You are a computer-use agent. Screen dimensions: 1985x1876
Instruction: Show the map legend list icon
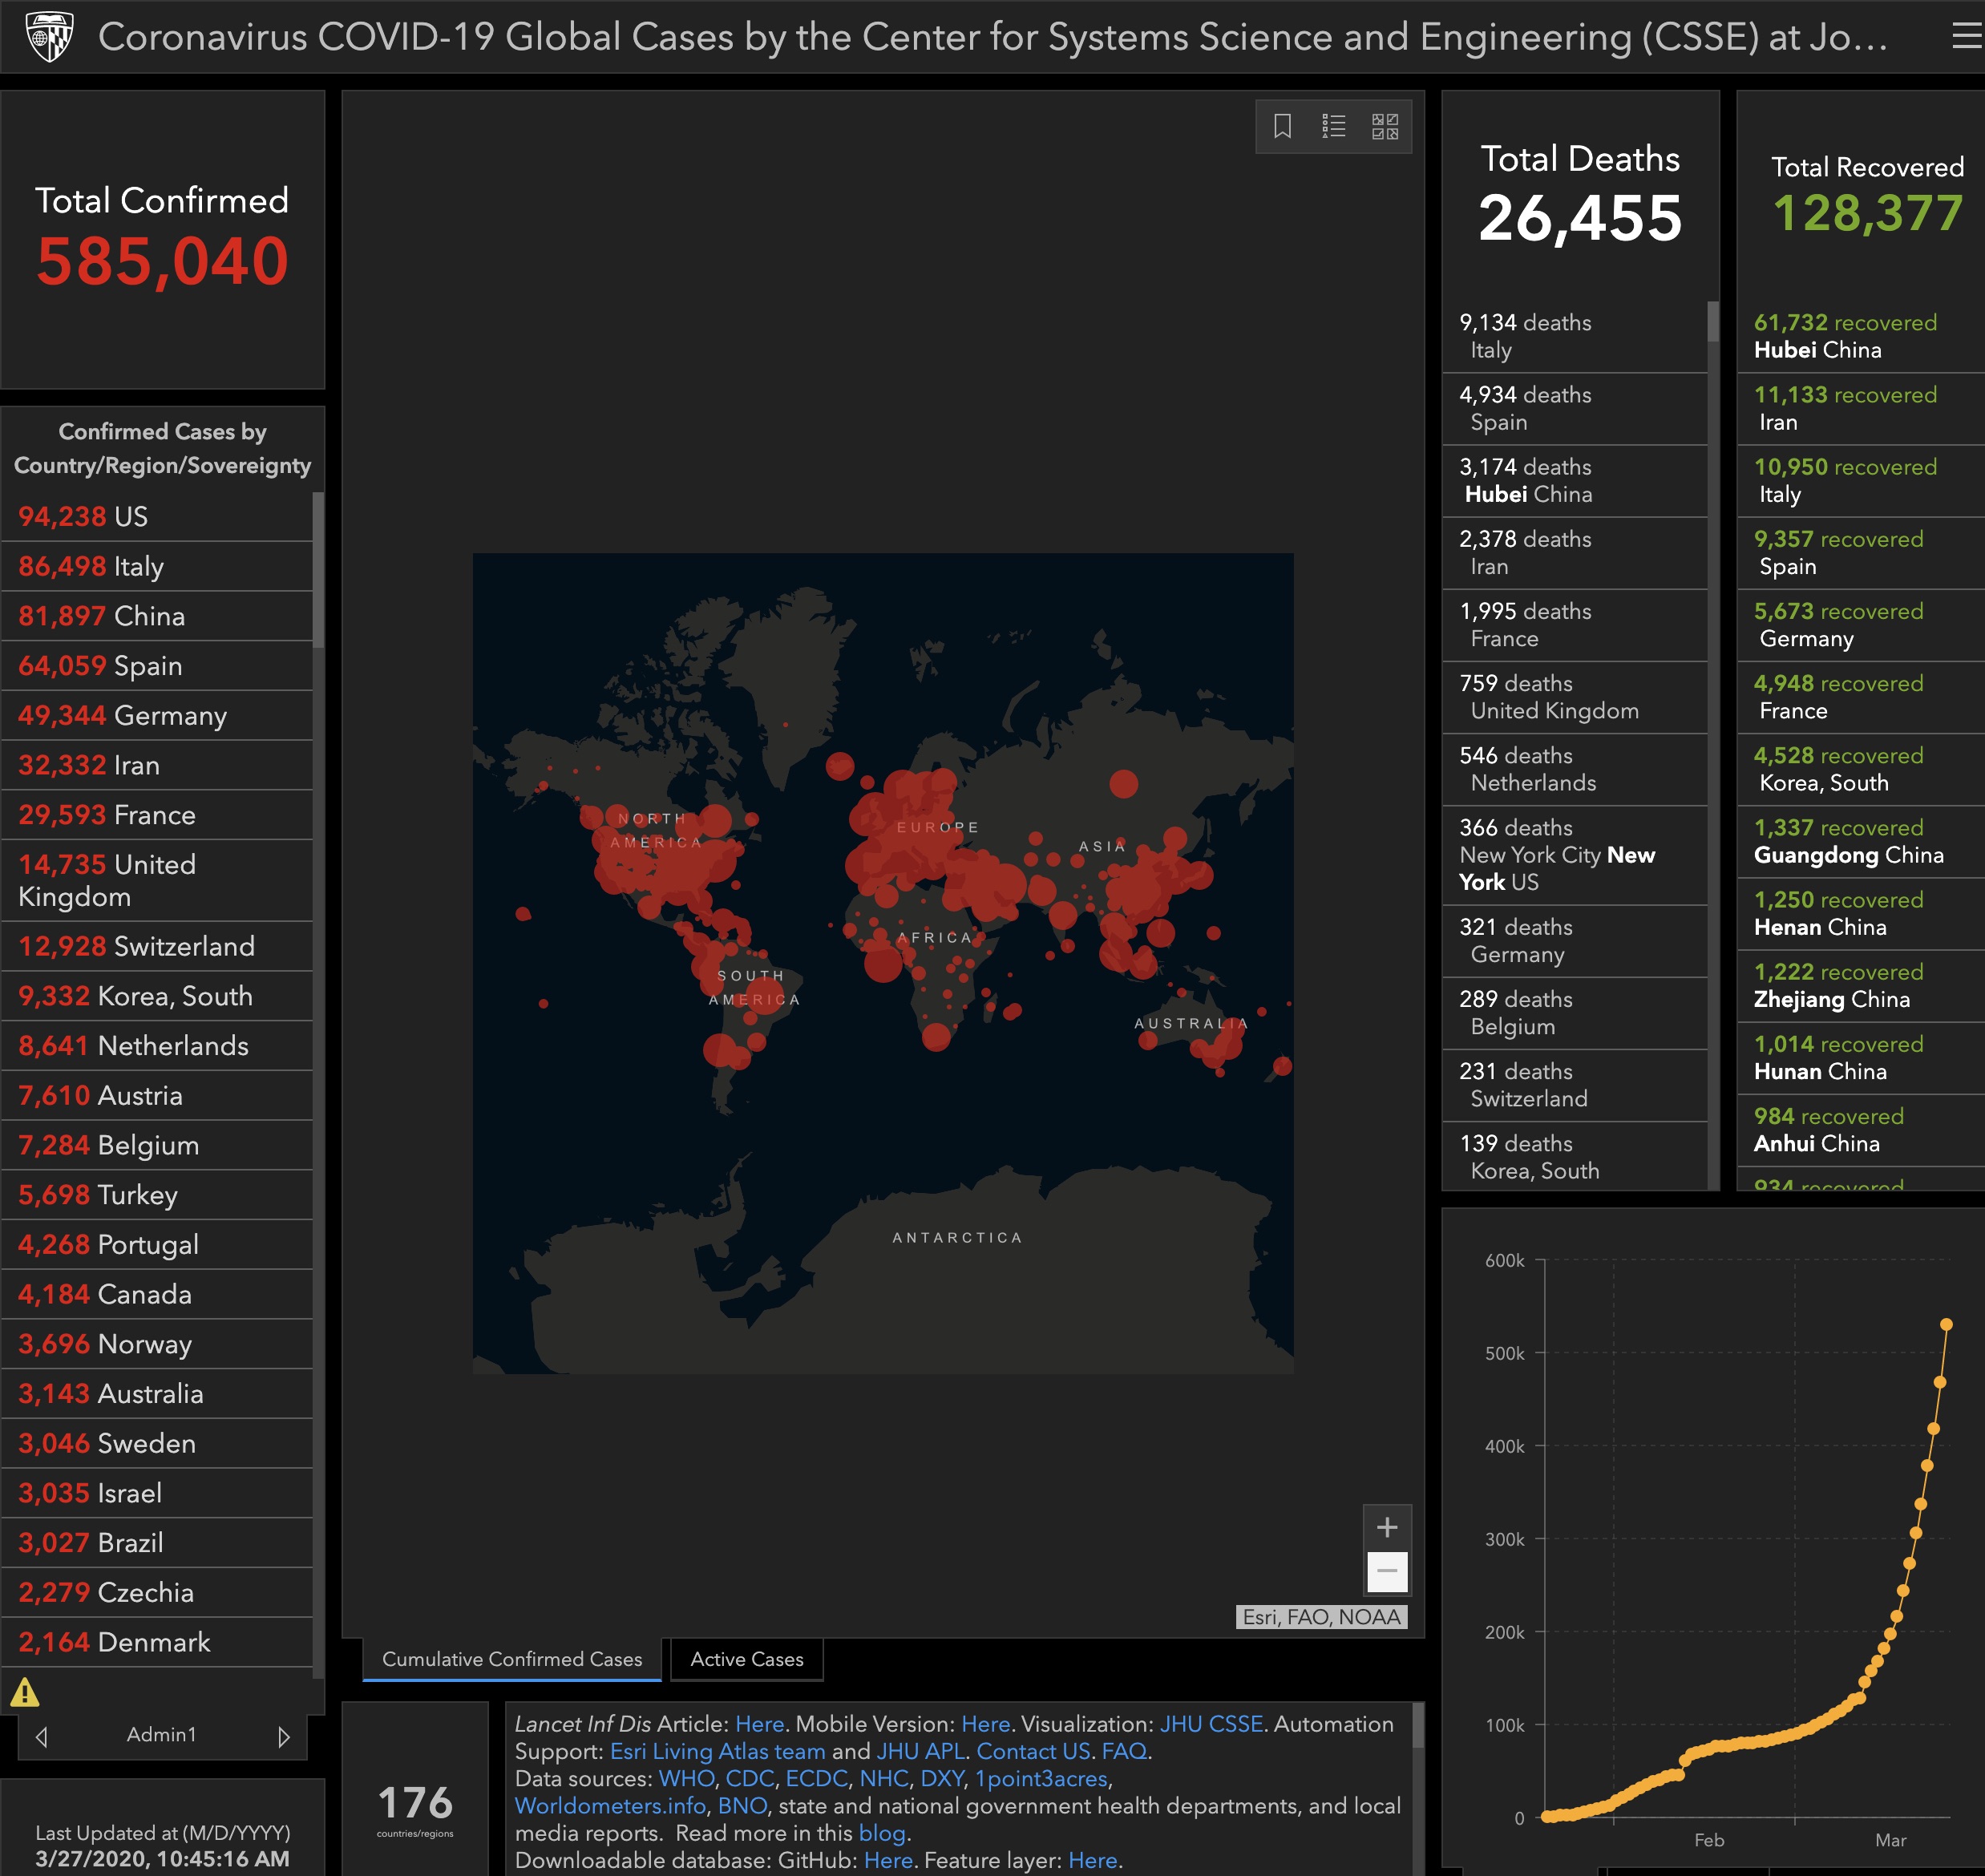click(x=1334, y=126)
